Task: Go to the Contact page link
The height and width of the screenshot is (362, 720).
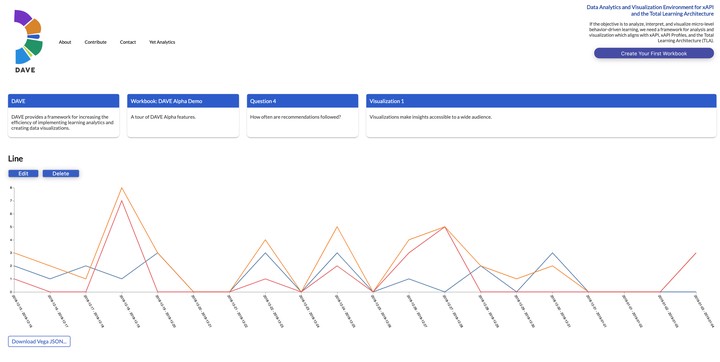Action: point(128,42)
